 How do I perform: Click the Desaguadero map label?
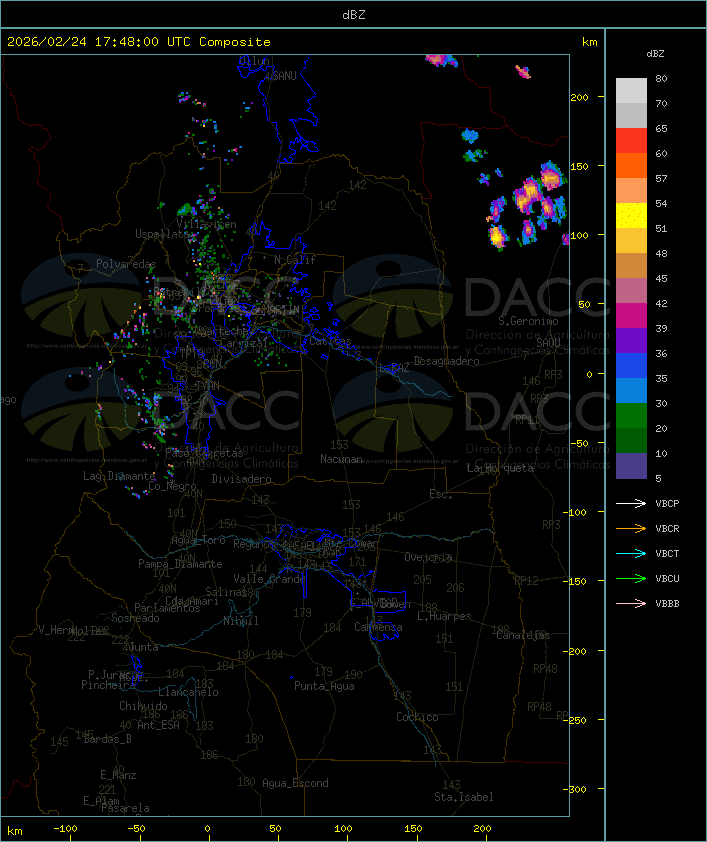[x=447, y=361]
